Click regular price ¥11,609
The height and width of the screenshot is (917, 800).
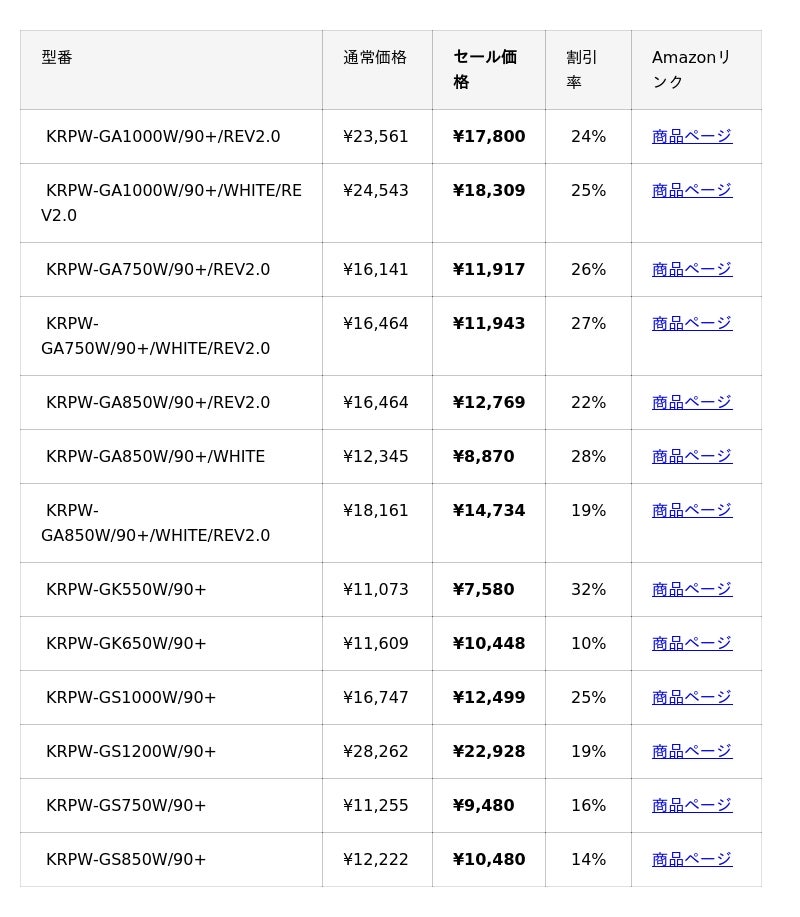point(375,643)
